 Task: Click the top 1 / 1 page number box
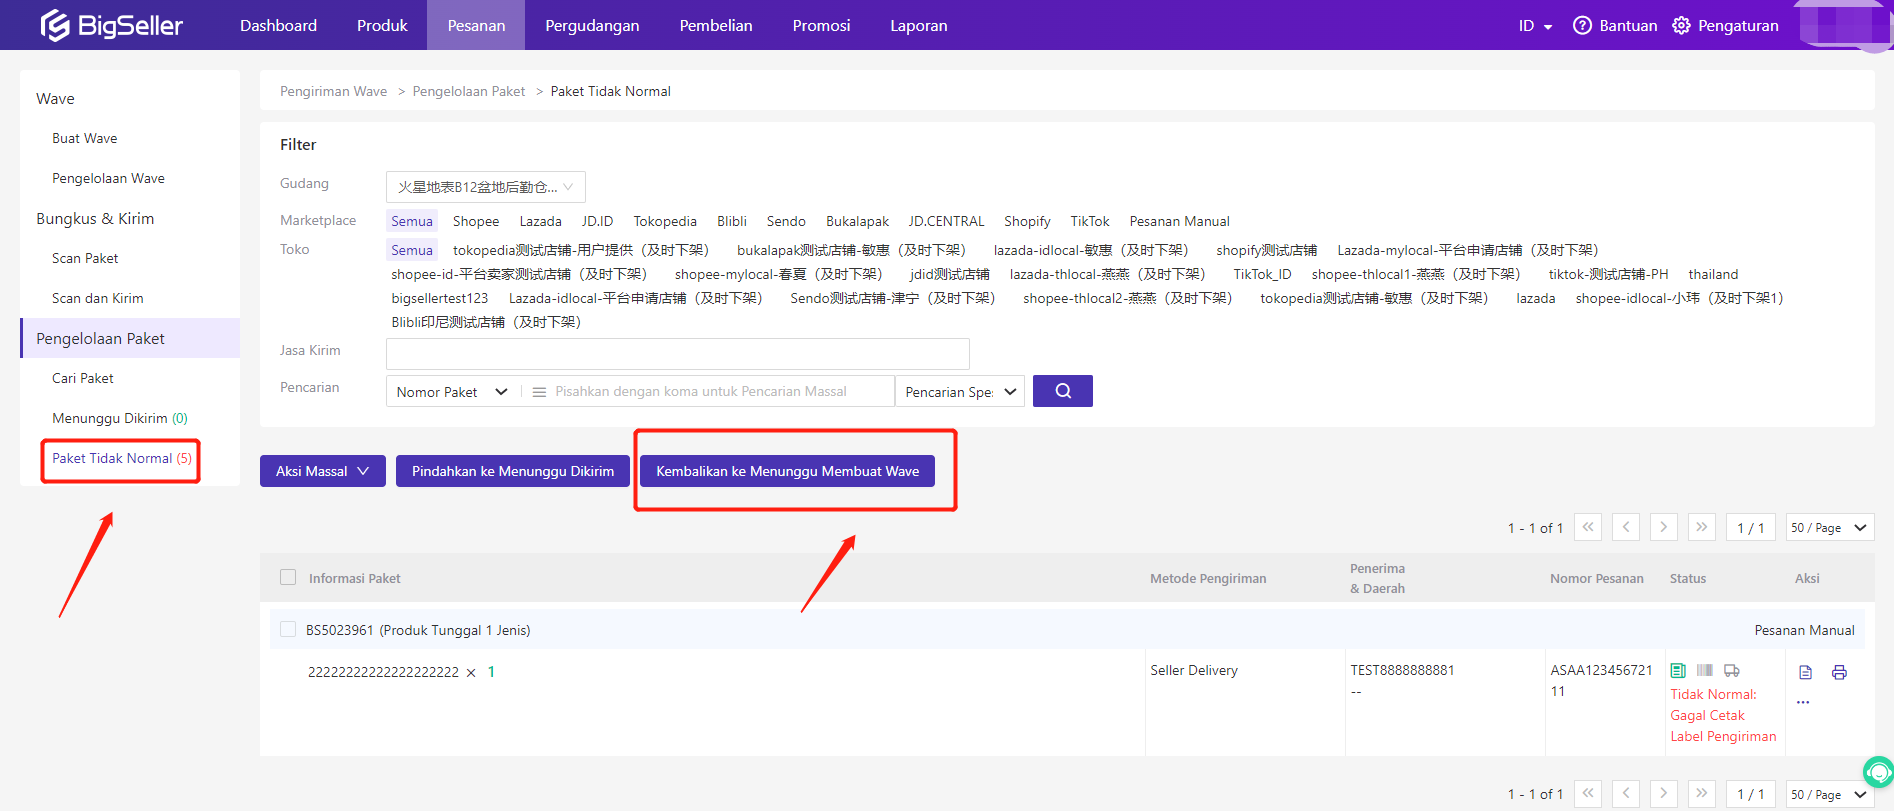pyautogui.click(x=1751, y=527)
